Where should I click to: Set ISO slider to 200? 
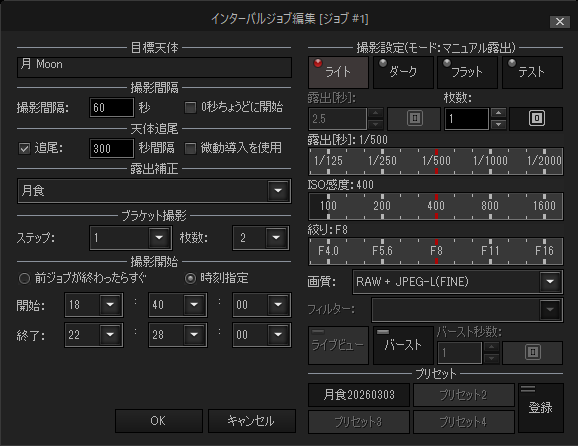point(382,206)
